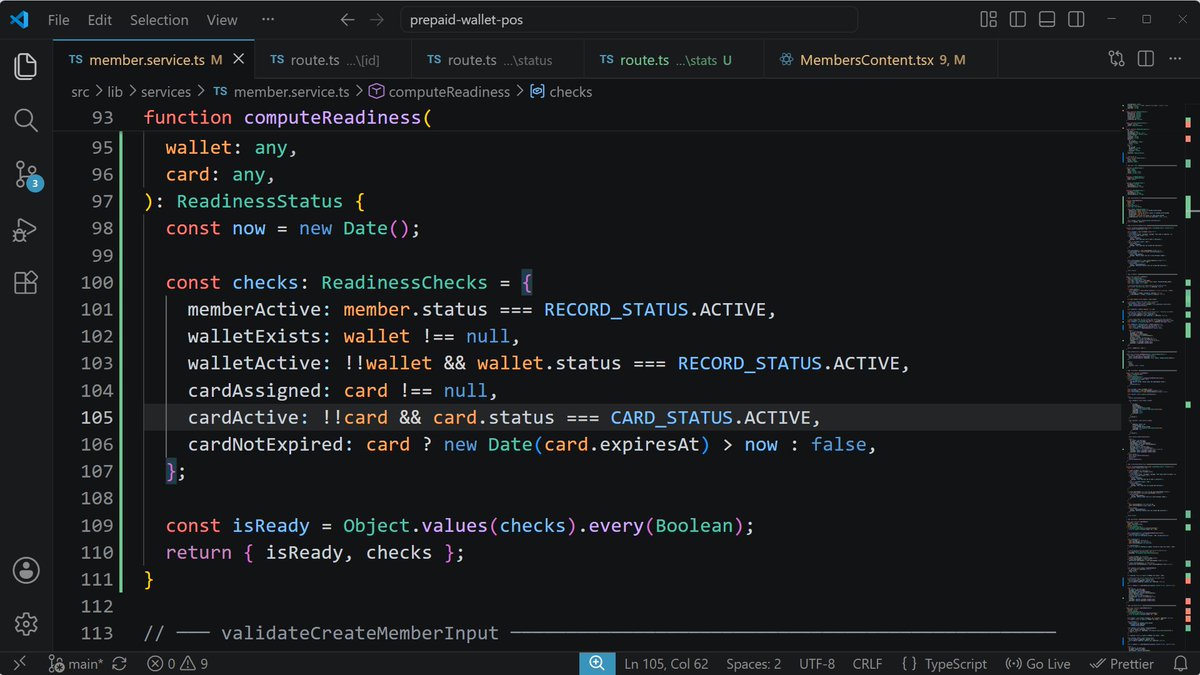
Task: Open the Explorer view in activity bar
Action: pos(26,67)
